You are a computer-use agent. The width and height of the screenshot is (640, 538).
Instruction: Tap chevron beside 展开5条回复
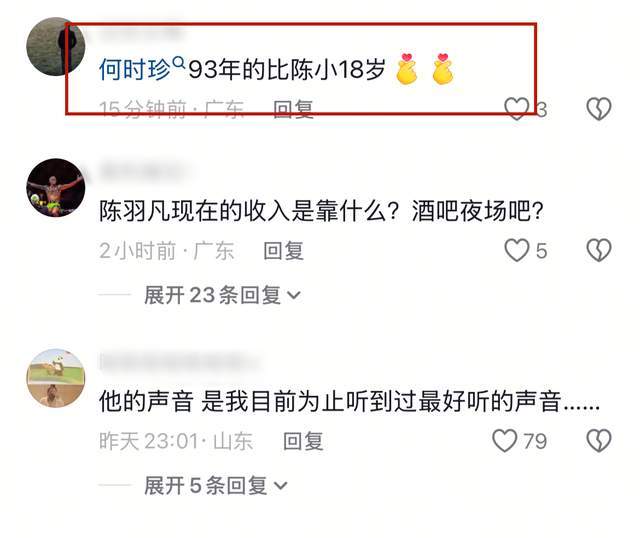tap(281, 486)
